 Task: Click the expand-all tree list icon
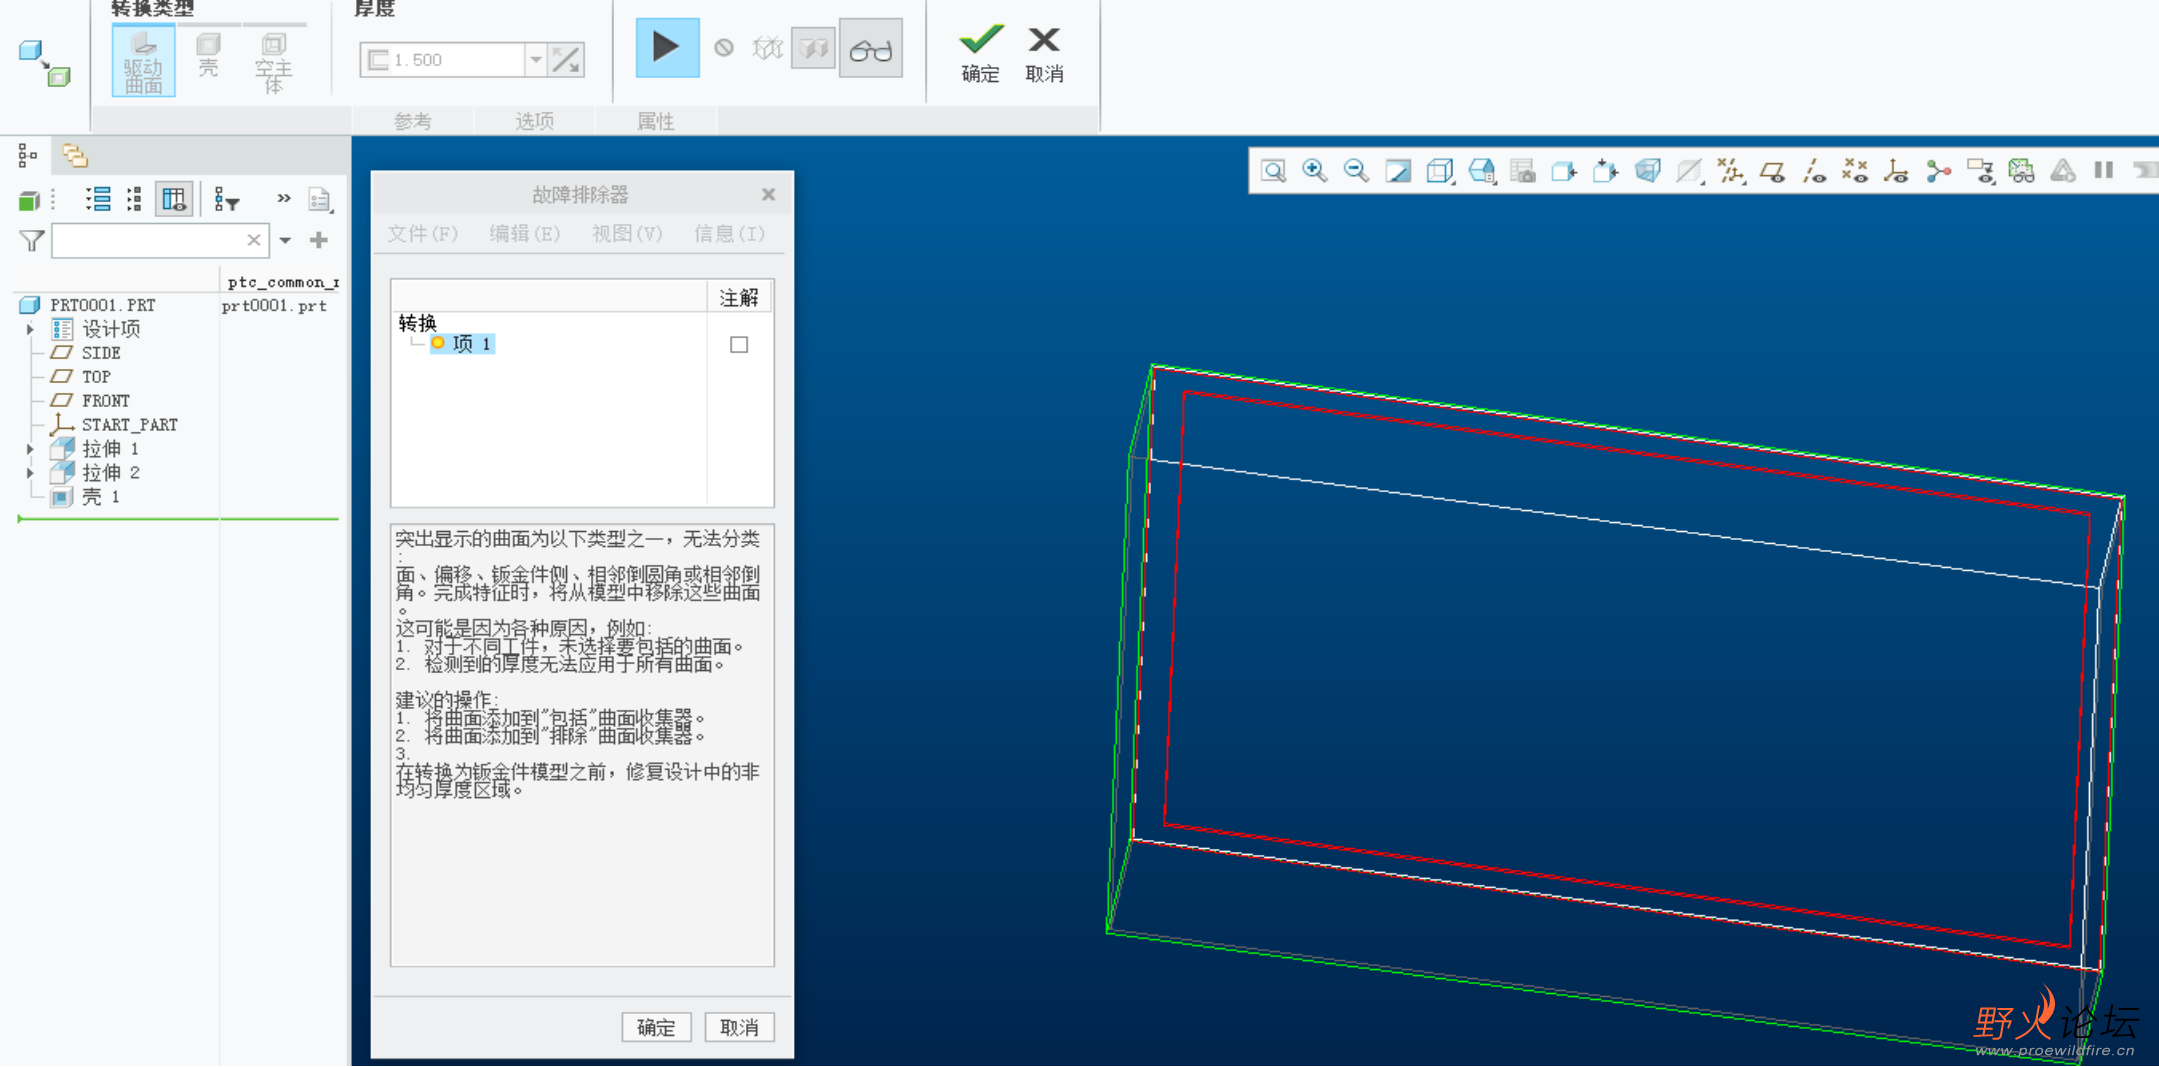click(x=98, y=199)
